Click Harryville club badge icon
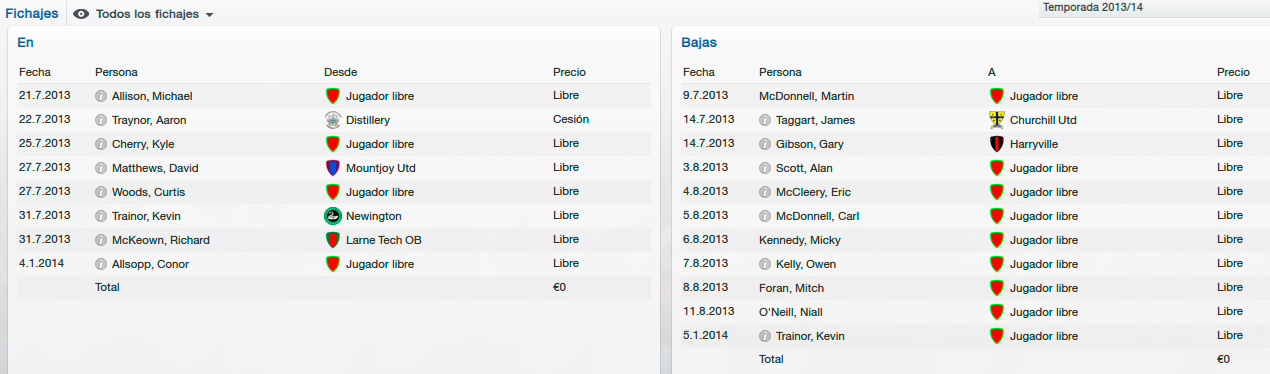The width and height of the screenshot is (1270, 374). click(996, 144)
